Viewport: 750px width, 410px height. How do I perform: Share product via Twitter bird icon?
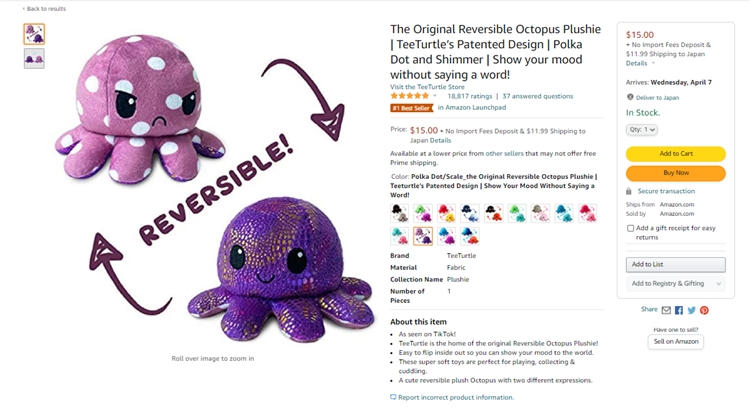pos(692,310)
